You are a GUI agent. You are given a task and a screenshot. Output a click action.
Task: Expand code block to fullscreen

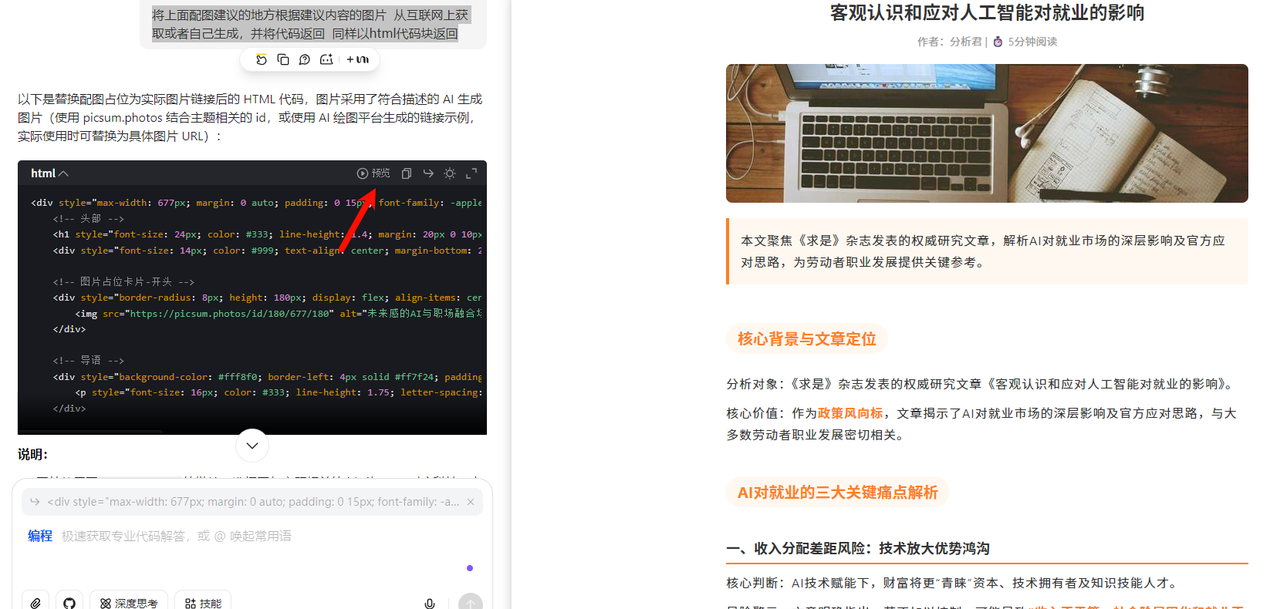click(471, 173)
